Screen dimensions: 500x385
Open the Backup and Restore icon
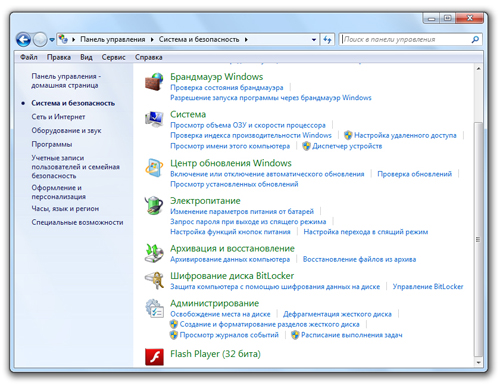tap(154, 253)
